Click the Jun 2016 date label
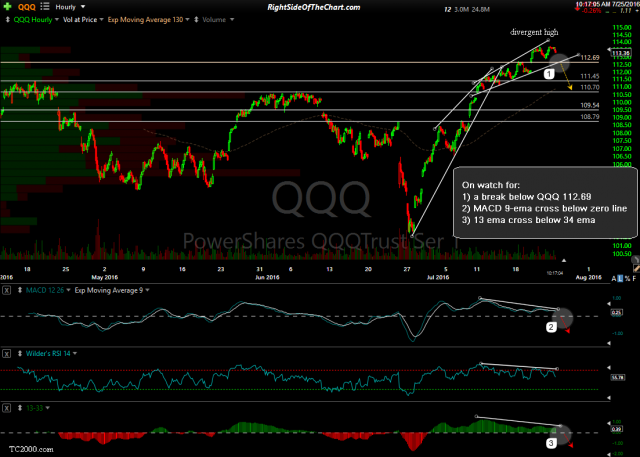640x457 pixels. point(267,277)
